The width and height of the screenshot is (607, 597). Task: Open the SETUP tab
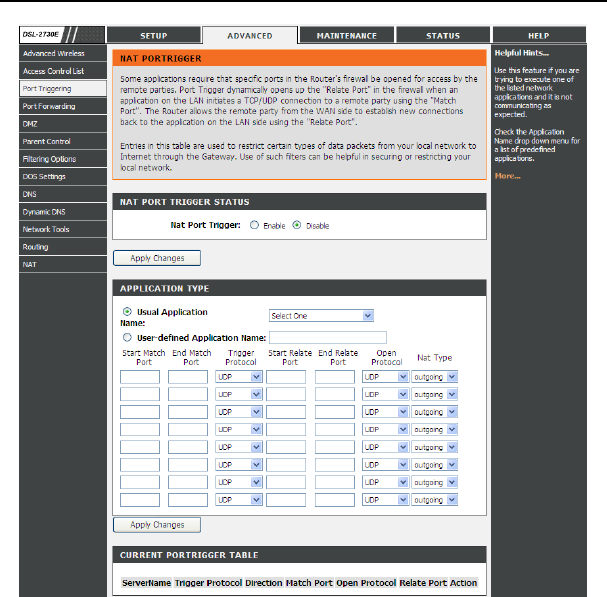[x=154, y=35]
